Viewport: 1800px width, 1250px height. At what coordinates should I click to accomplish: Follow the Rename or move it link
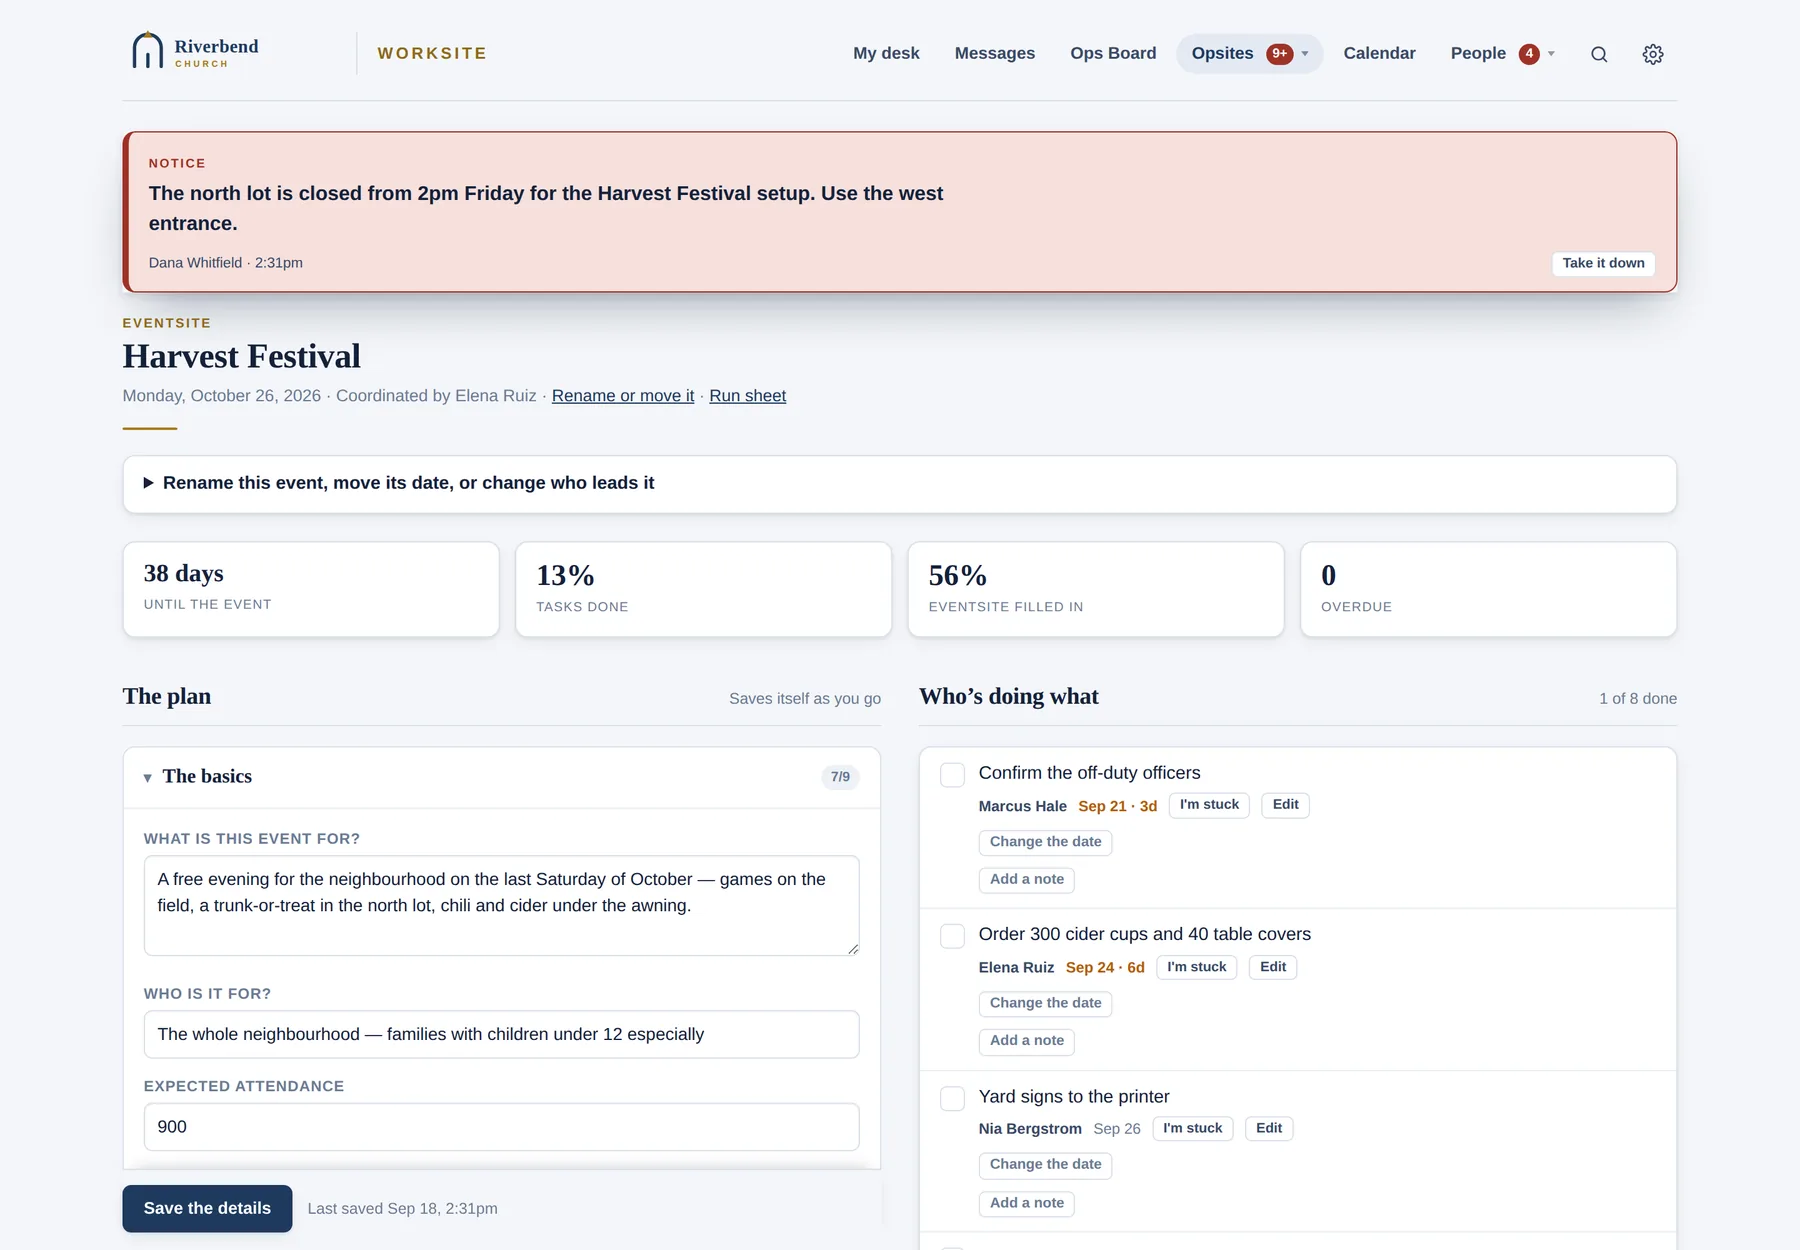[x=623, y=396]
